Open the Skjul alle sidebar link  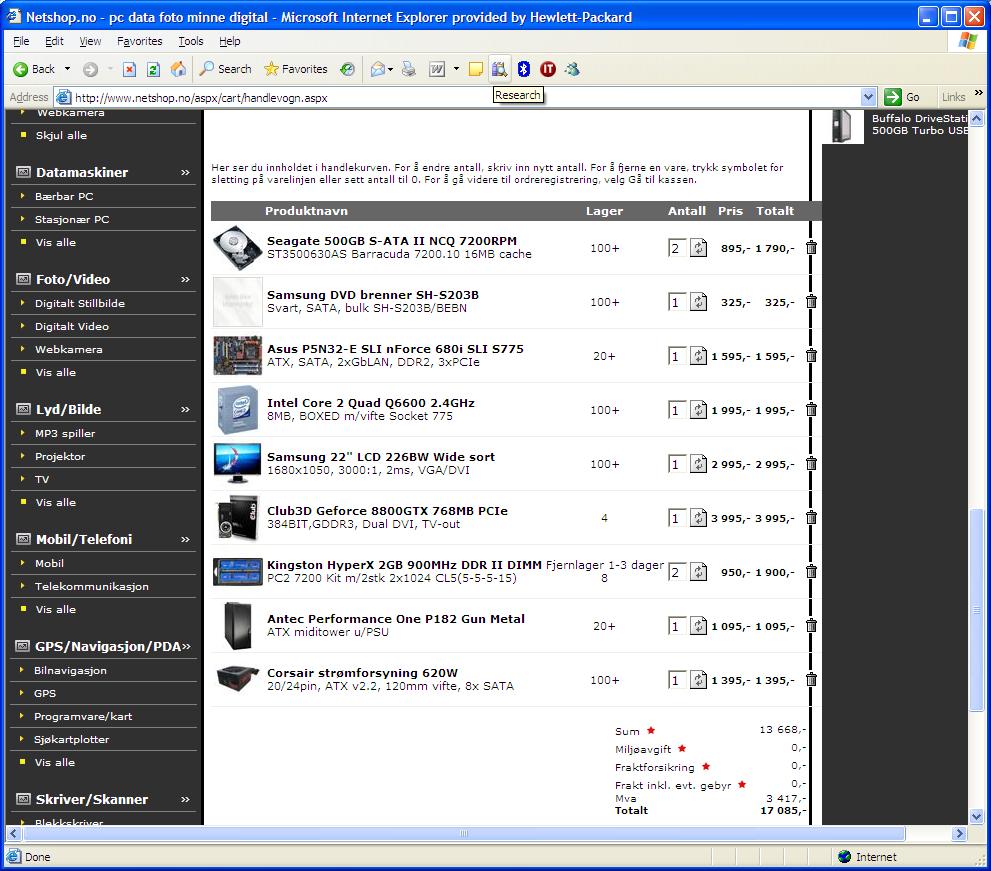point(61,135)
